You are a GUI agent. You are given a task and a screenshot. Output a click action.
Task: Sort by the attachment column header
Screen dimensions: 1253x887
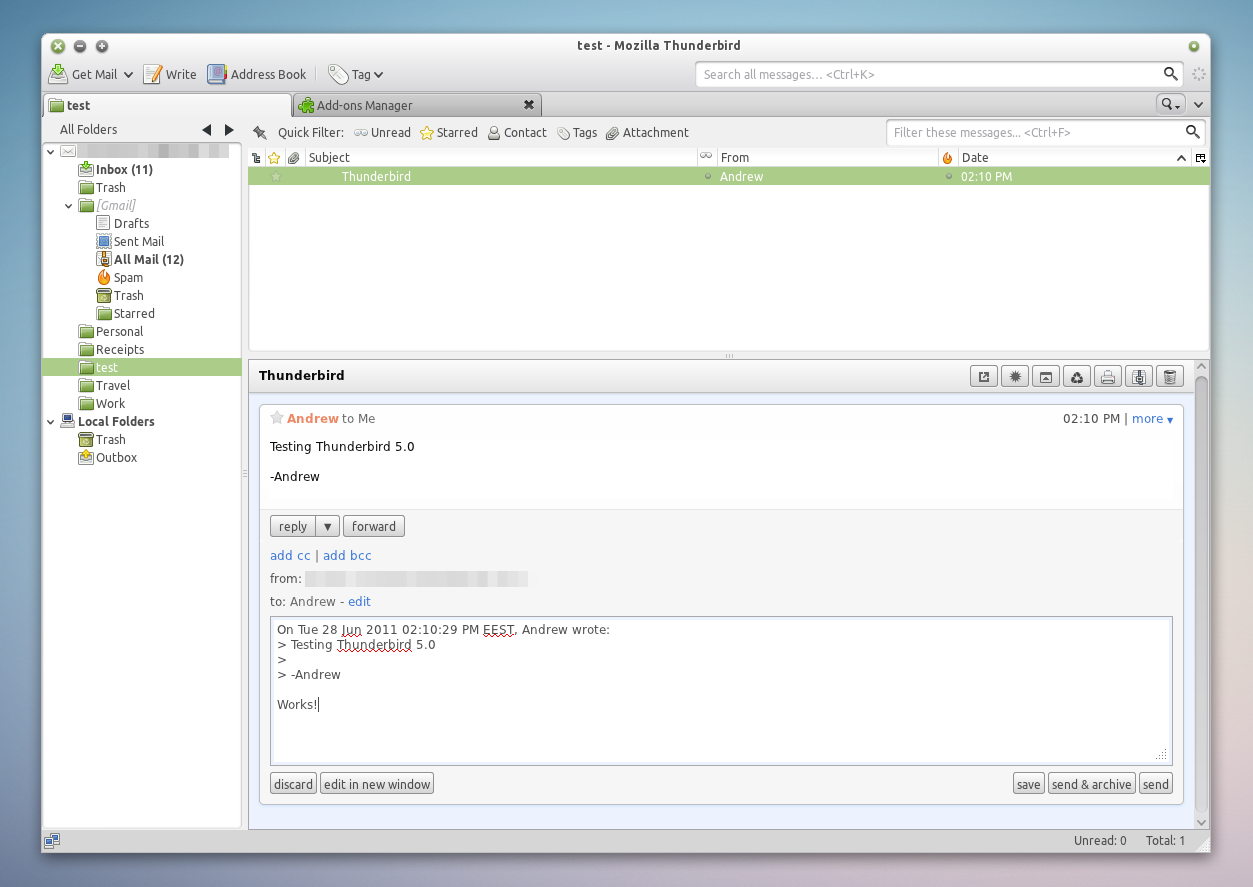(x=293, y=158)
